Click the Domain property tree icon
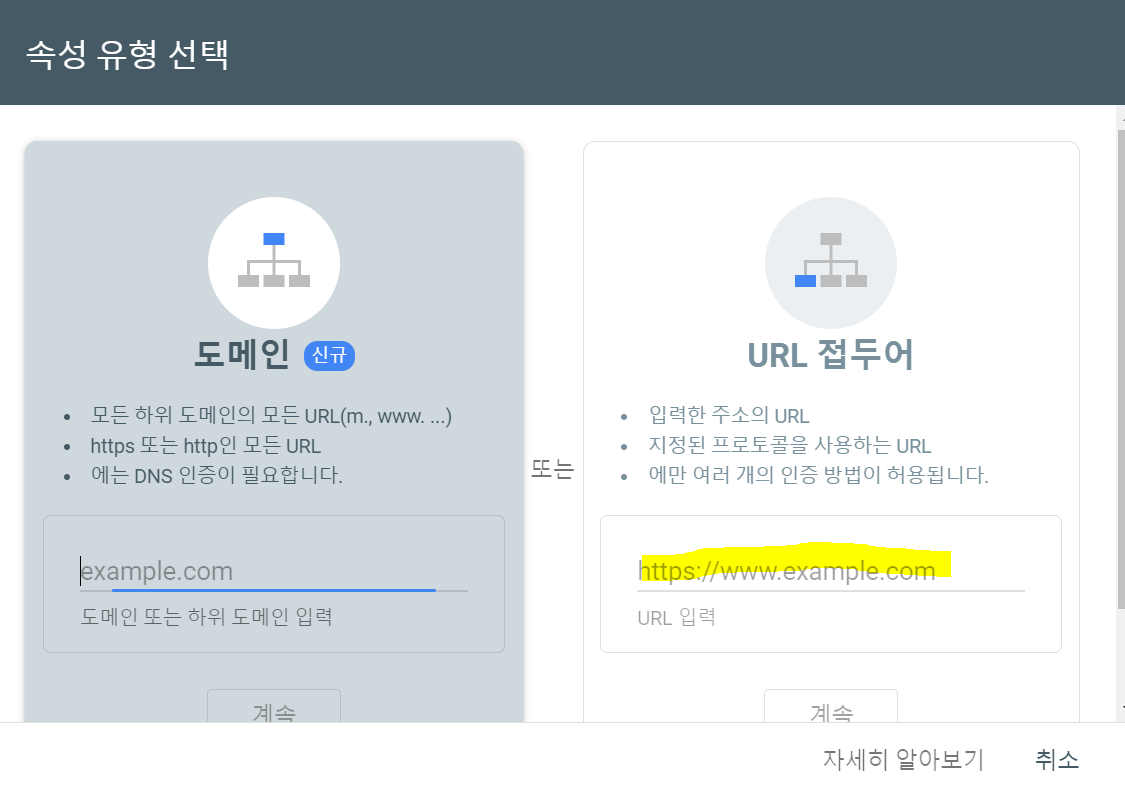Image resolution: width=1125 pixels, height=785 pixels. tap(274, 263)
